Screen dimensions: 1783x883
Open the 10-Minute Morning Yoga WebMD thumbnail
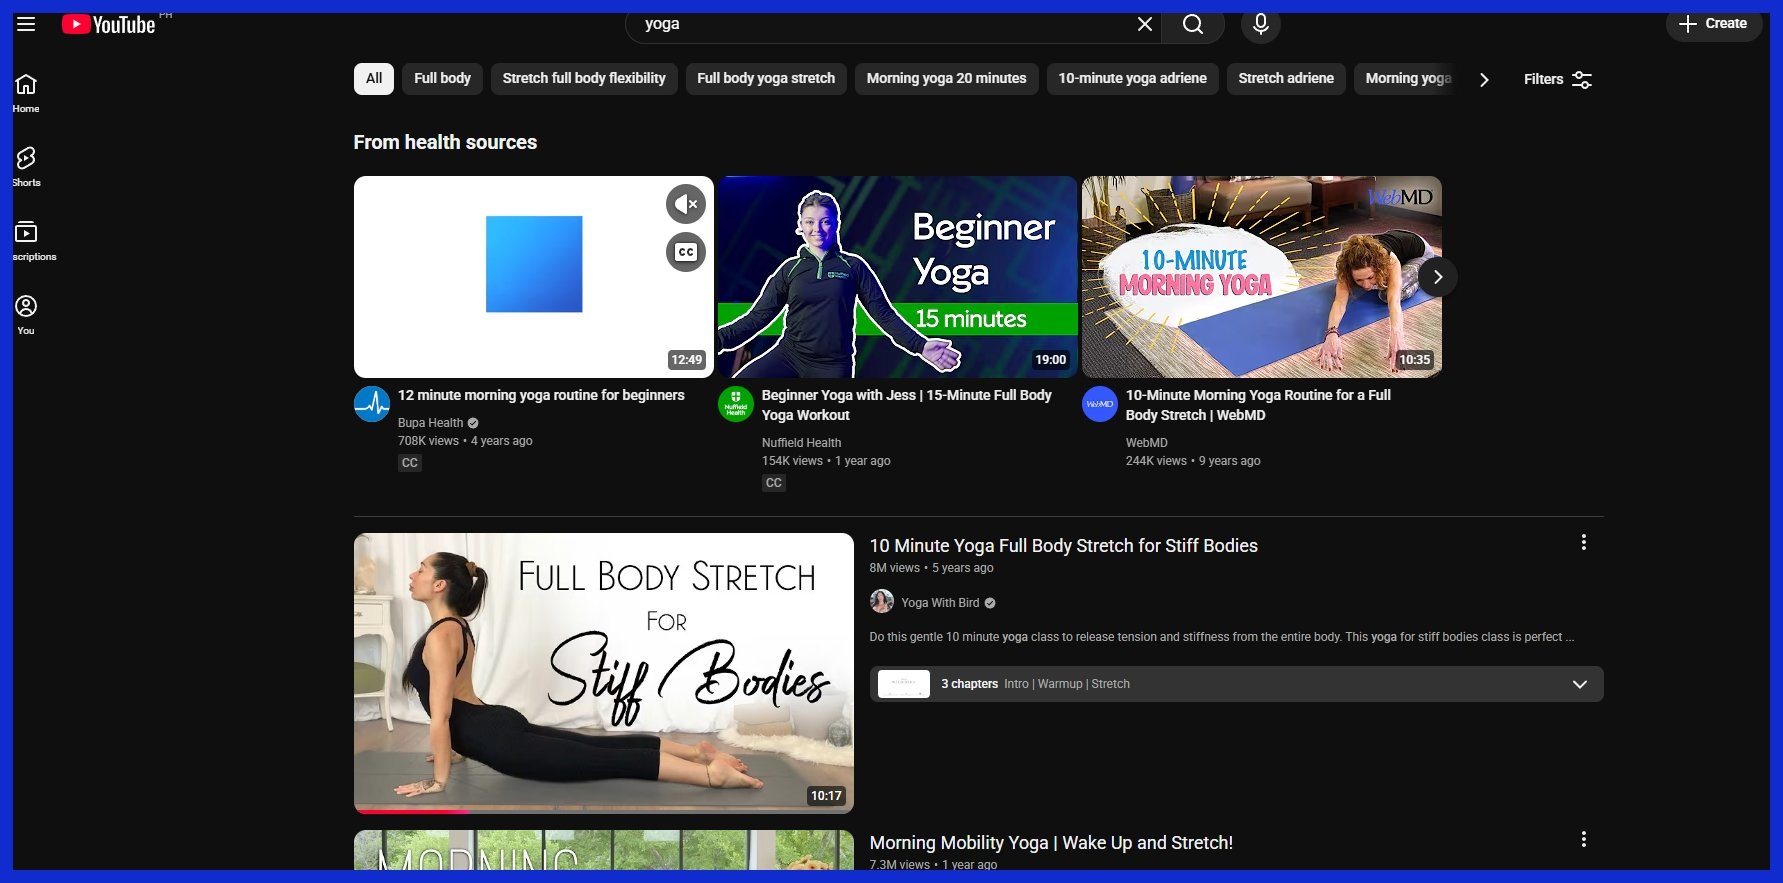coord(1260,277)
